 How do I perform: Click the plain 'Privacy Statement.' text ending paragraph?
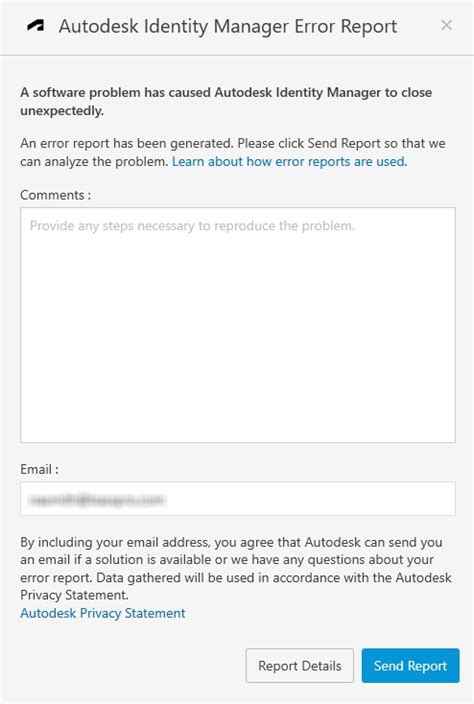(x=75, y=595)
